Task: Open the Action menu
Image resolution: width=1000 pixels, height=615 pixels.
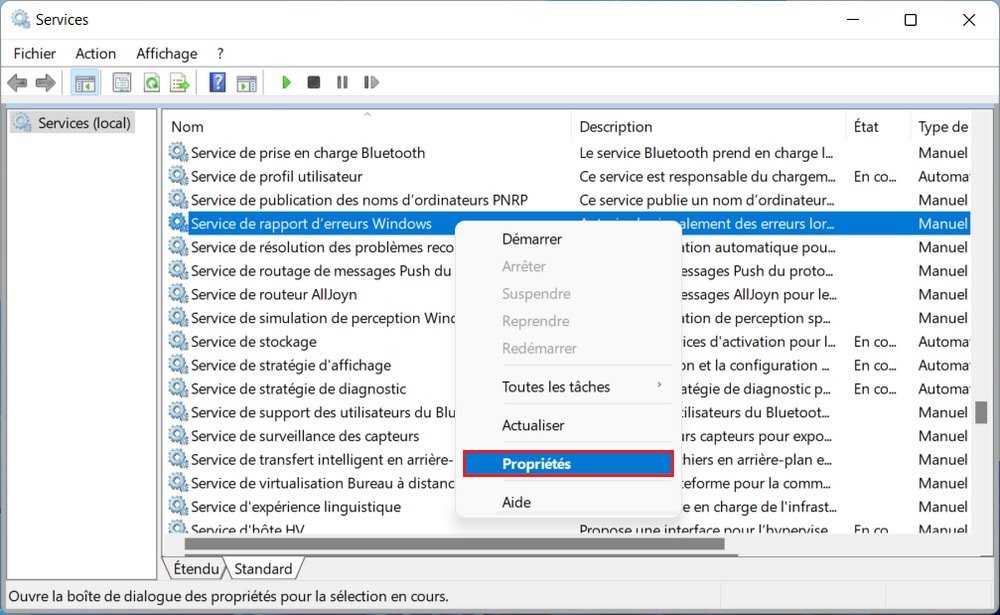Action: coord(96,54)
